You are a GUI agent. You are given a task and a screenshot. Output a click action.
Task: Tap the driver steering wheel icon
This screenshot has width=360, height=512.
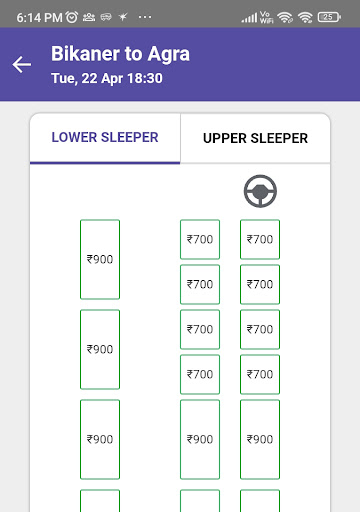[x=260, y=191]
